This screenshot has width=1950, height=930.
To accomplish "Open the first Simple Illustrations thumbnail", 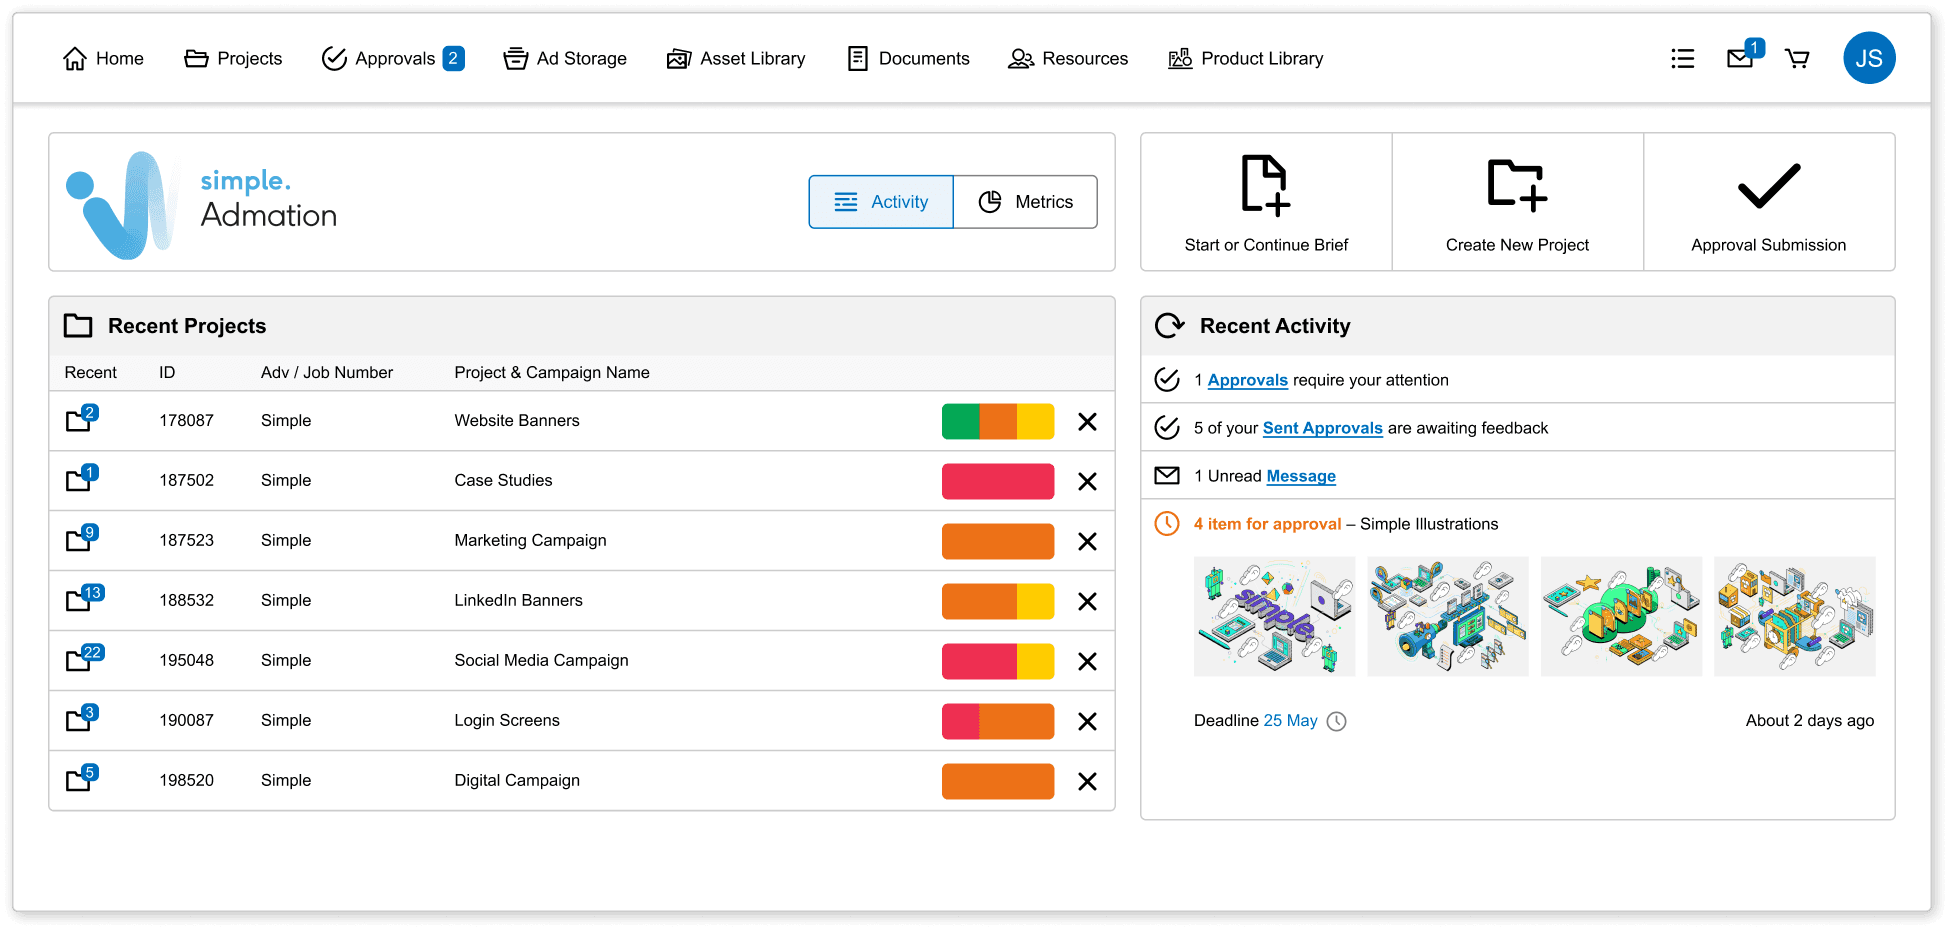I will (1274, 616).
